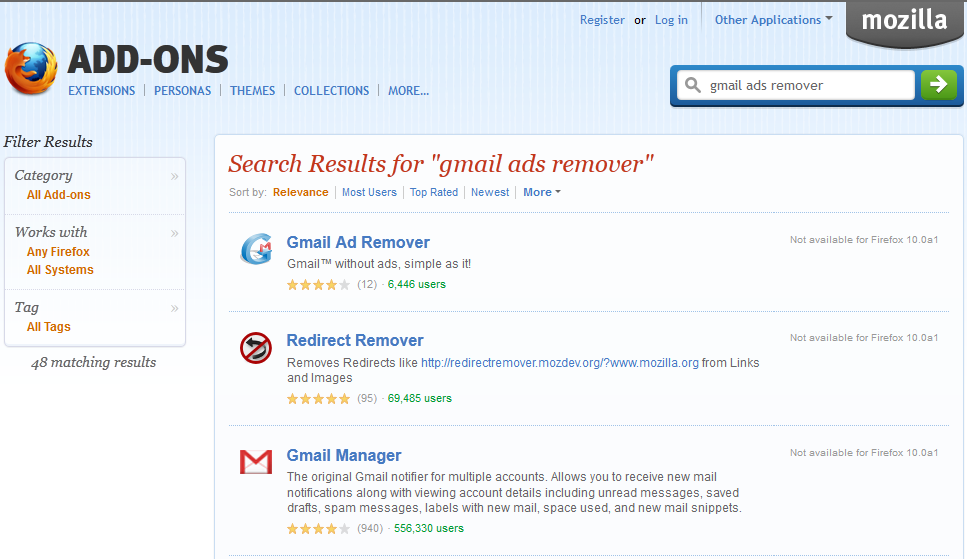967x559 pixels.
Task: Click the Search Results heading
Action: click(441, 164)
